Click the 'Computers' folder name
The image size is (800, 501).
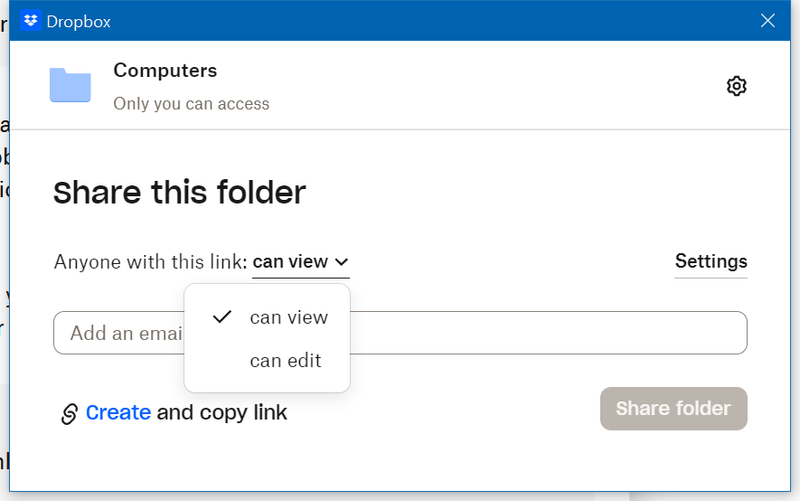[x=165, y=70]
